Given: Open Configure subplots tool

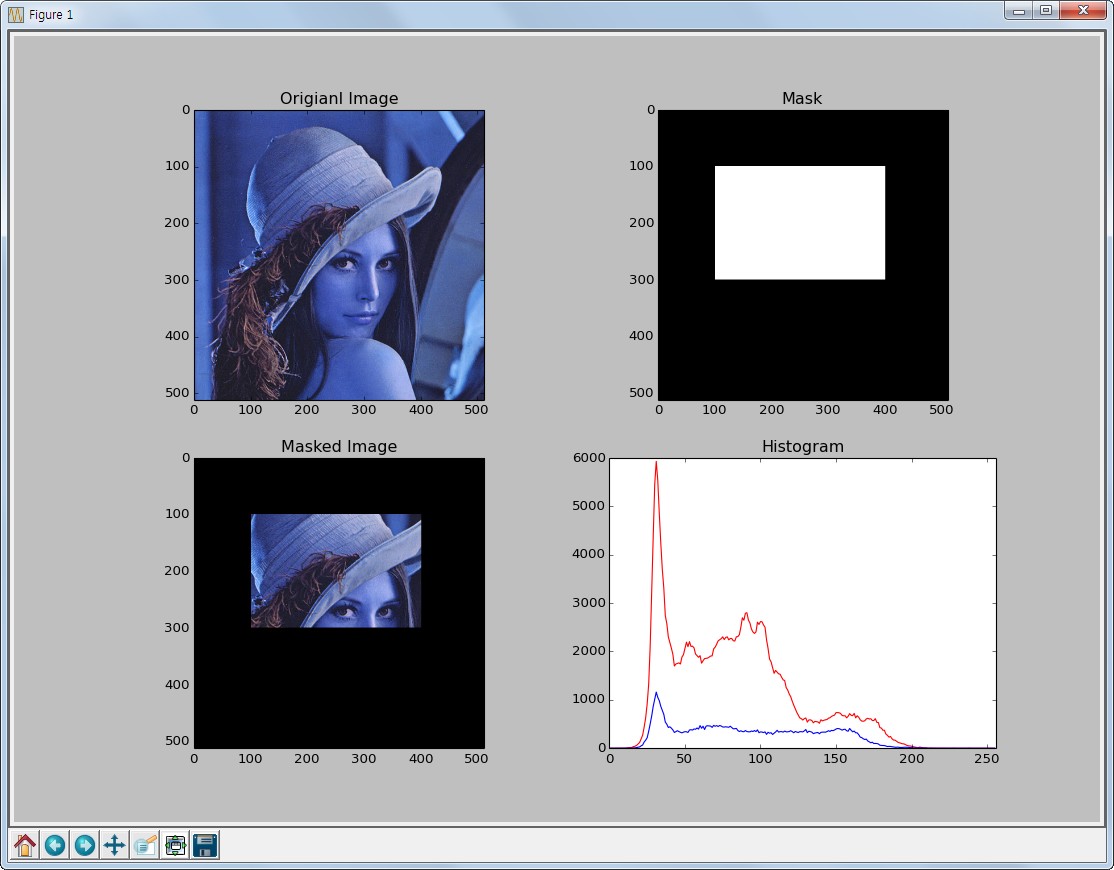Looking at the screenshot, I should (x=175, y=845).
